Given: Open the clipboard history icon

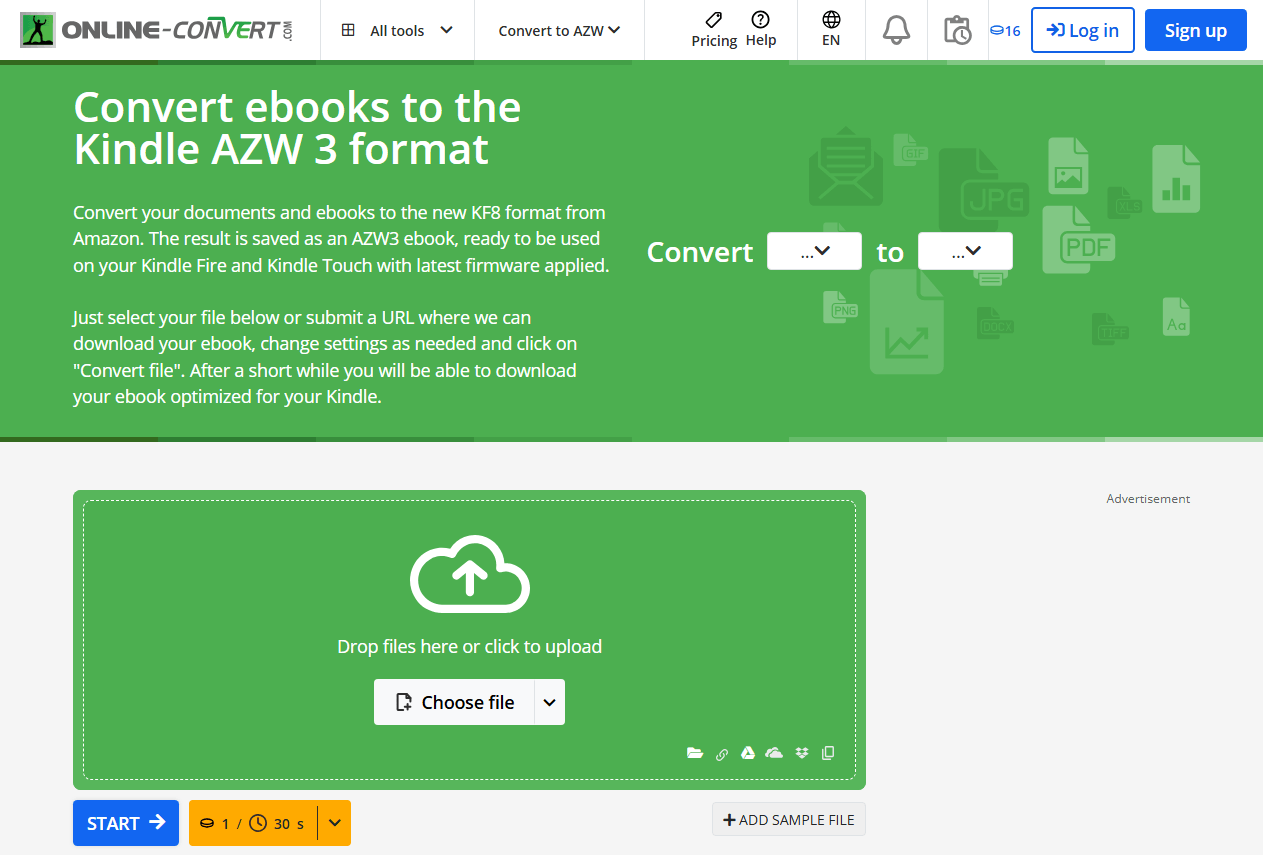Looking at the screenshot, I should [957, 30].
